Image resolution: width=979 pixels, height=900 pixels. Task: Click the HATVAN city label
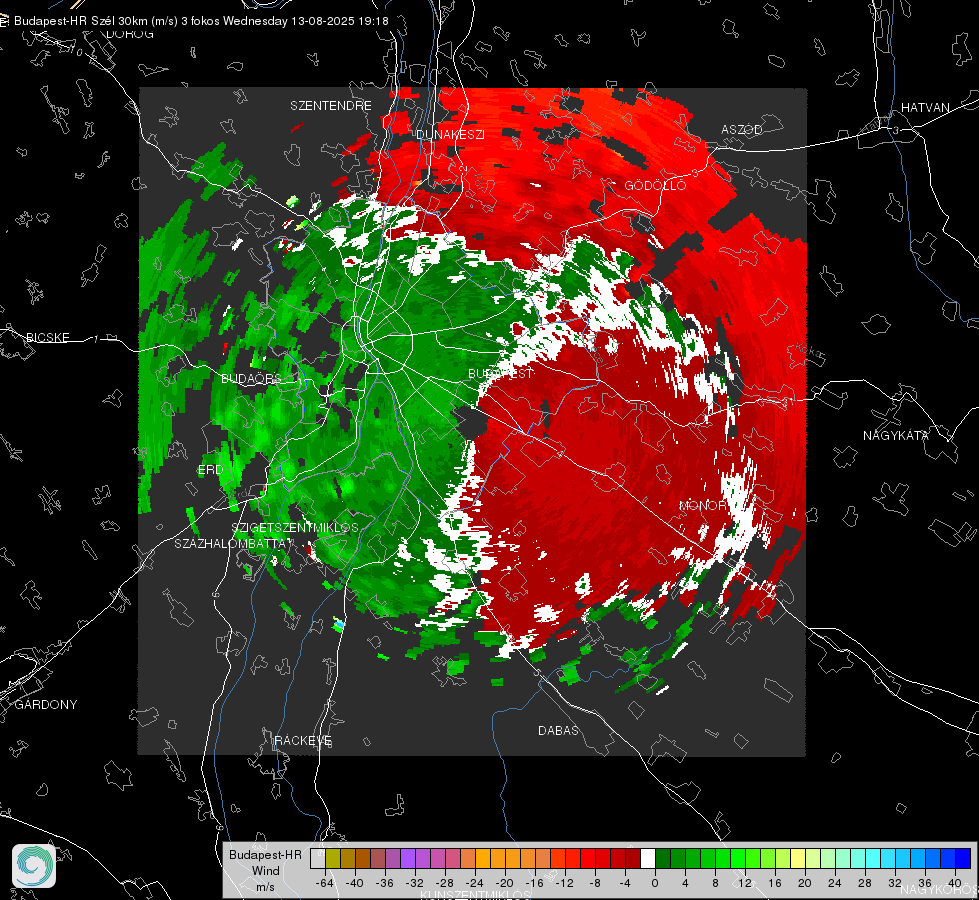point(925,107)
